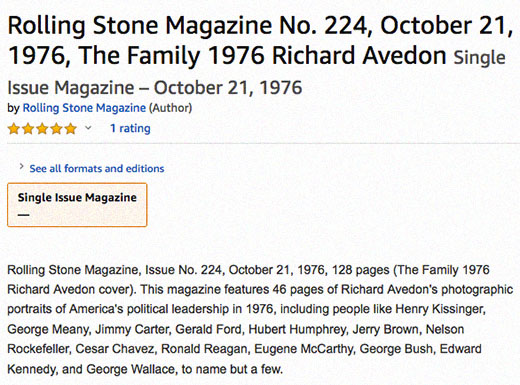Viewport: 520px width, 385px height.
Task: Click the second gold rating star
Action: 28,128
